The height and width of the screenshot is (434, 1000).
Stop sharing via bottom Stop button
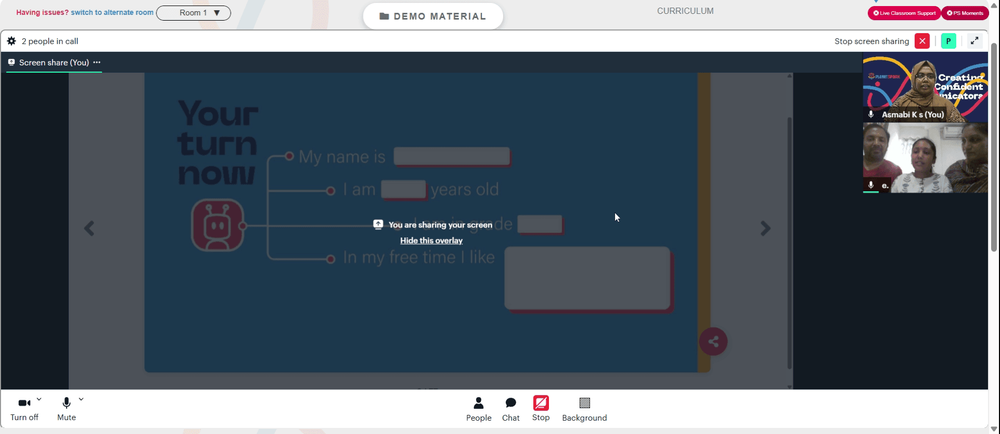click(x=541, y=409)
